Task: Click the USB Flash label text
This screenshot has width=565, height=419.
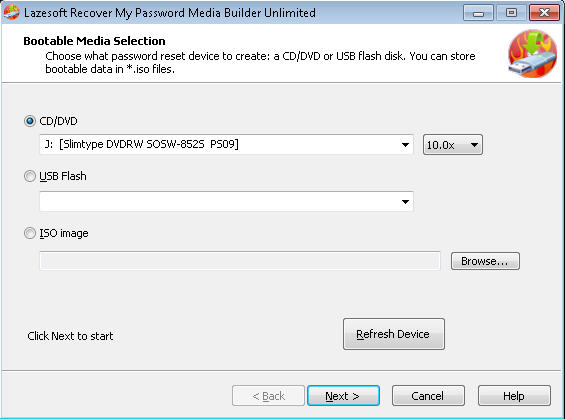Action: pyautogui.click(x=63, y=176)
